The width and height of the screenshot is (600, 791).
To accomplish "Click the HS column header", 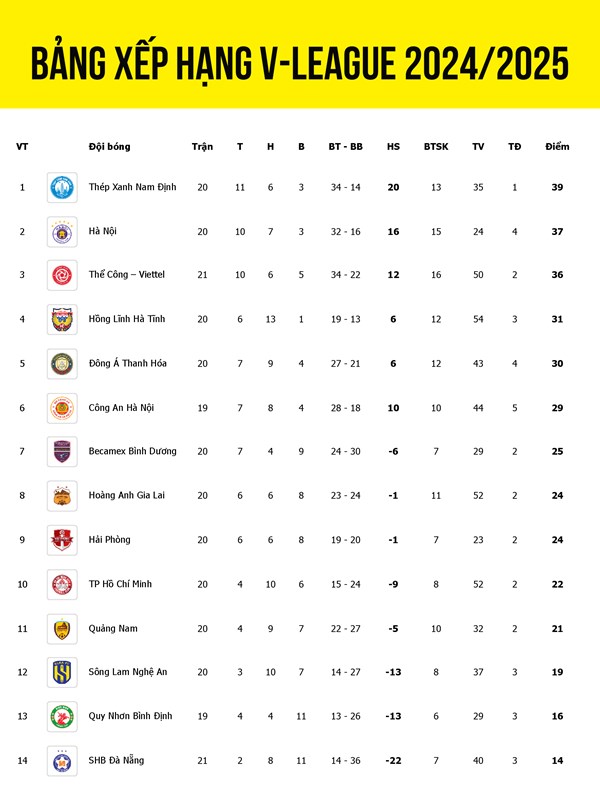I will pyautogui.click(x=393, y=147).
